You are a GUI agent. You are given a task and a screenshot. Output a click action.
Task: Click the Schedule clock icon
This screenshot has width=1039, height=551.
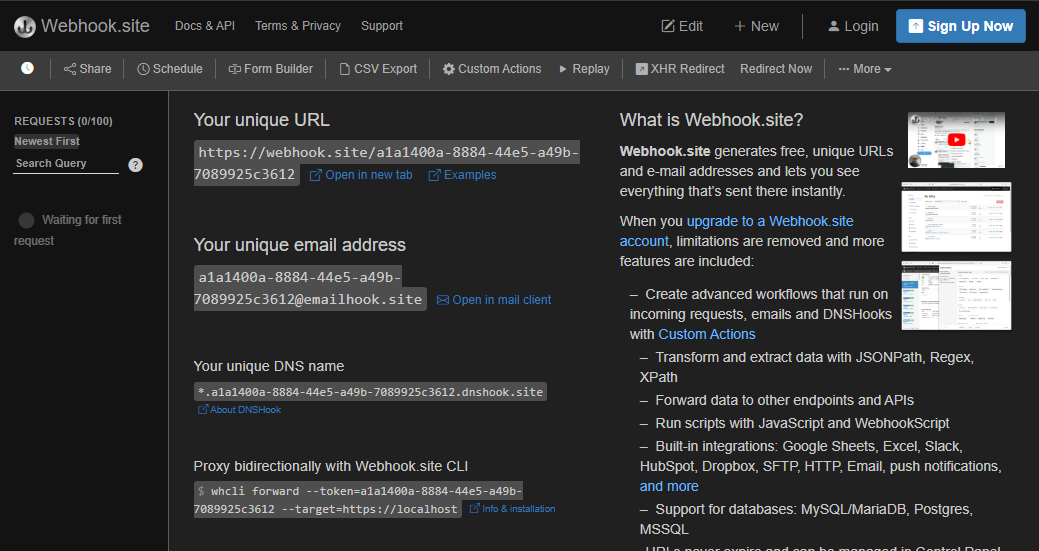[143, 69]
